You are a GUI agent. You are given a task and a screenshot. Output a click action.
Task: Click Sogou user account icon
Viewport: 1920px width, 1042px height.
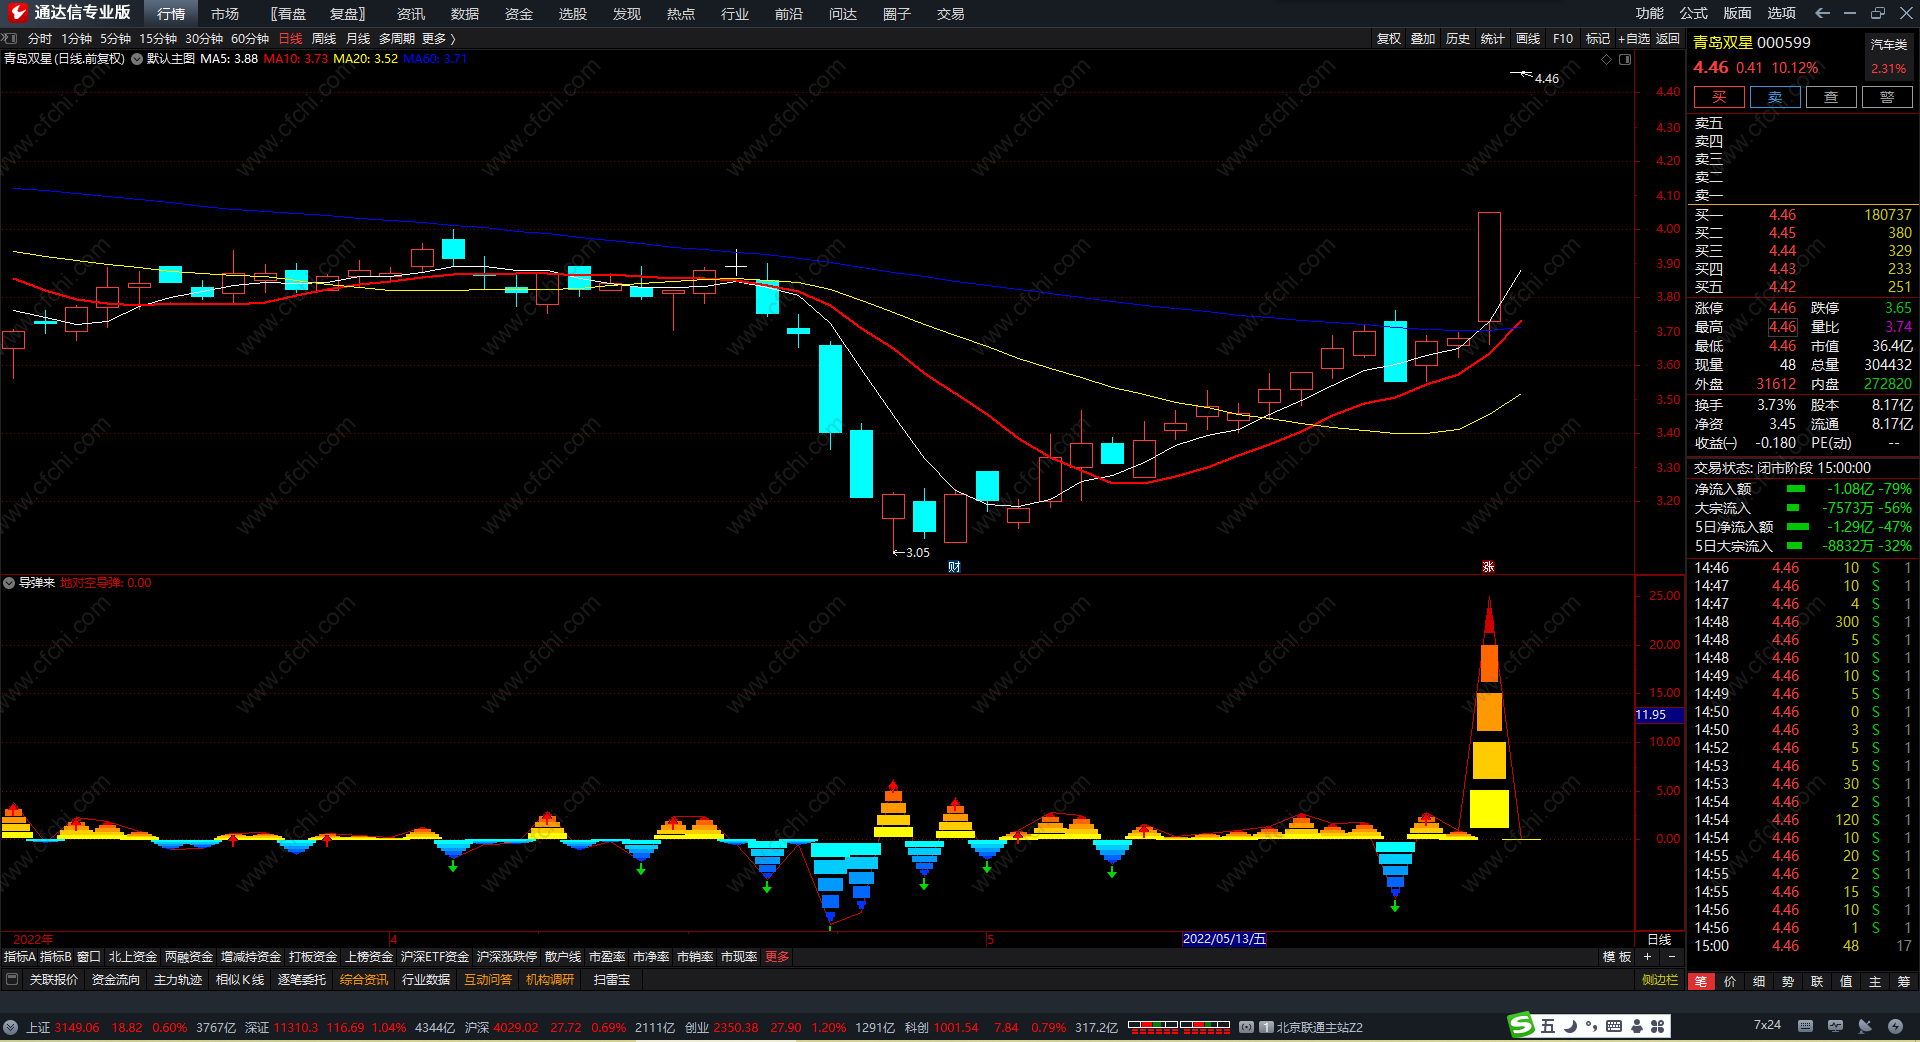click(1636, 1026)
